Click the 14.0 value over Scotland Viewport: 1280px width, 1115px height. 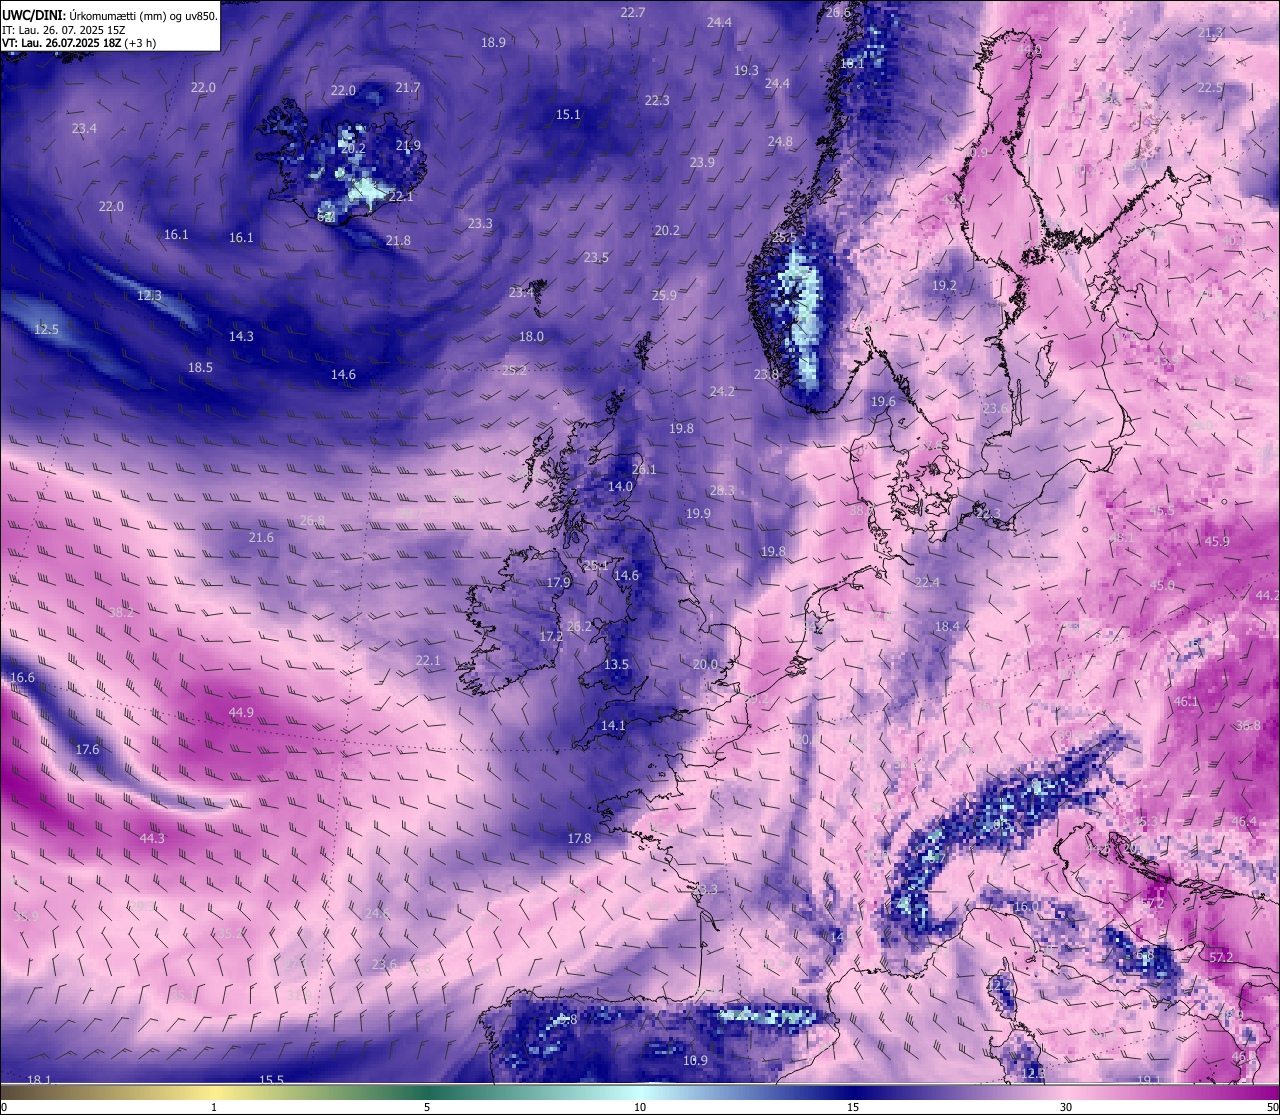[620, 486]
